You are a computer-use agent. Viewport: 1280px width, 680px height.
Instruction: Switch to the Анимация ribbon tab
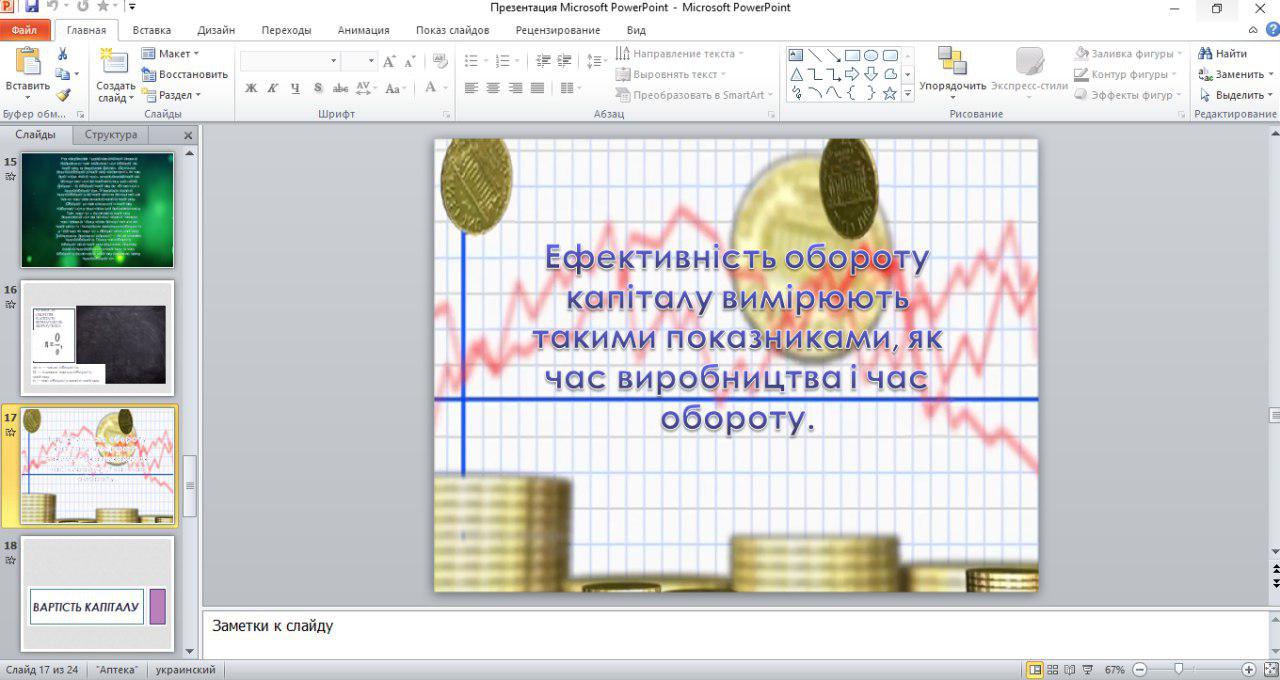(x=364, y=31)
